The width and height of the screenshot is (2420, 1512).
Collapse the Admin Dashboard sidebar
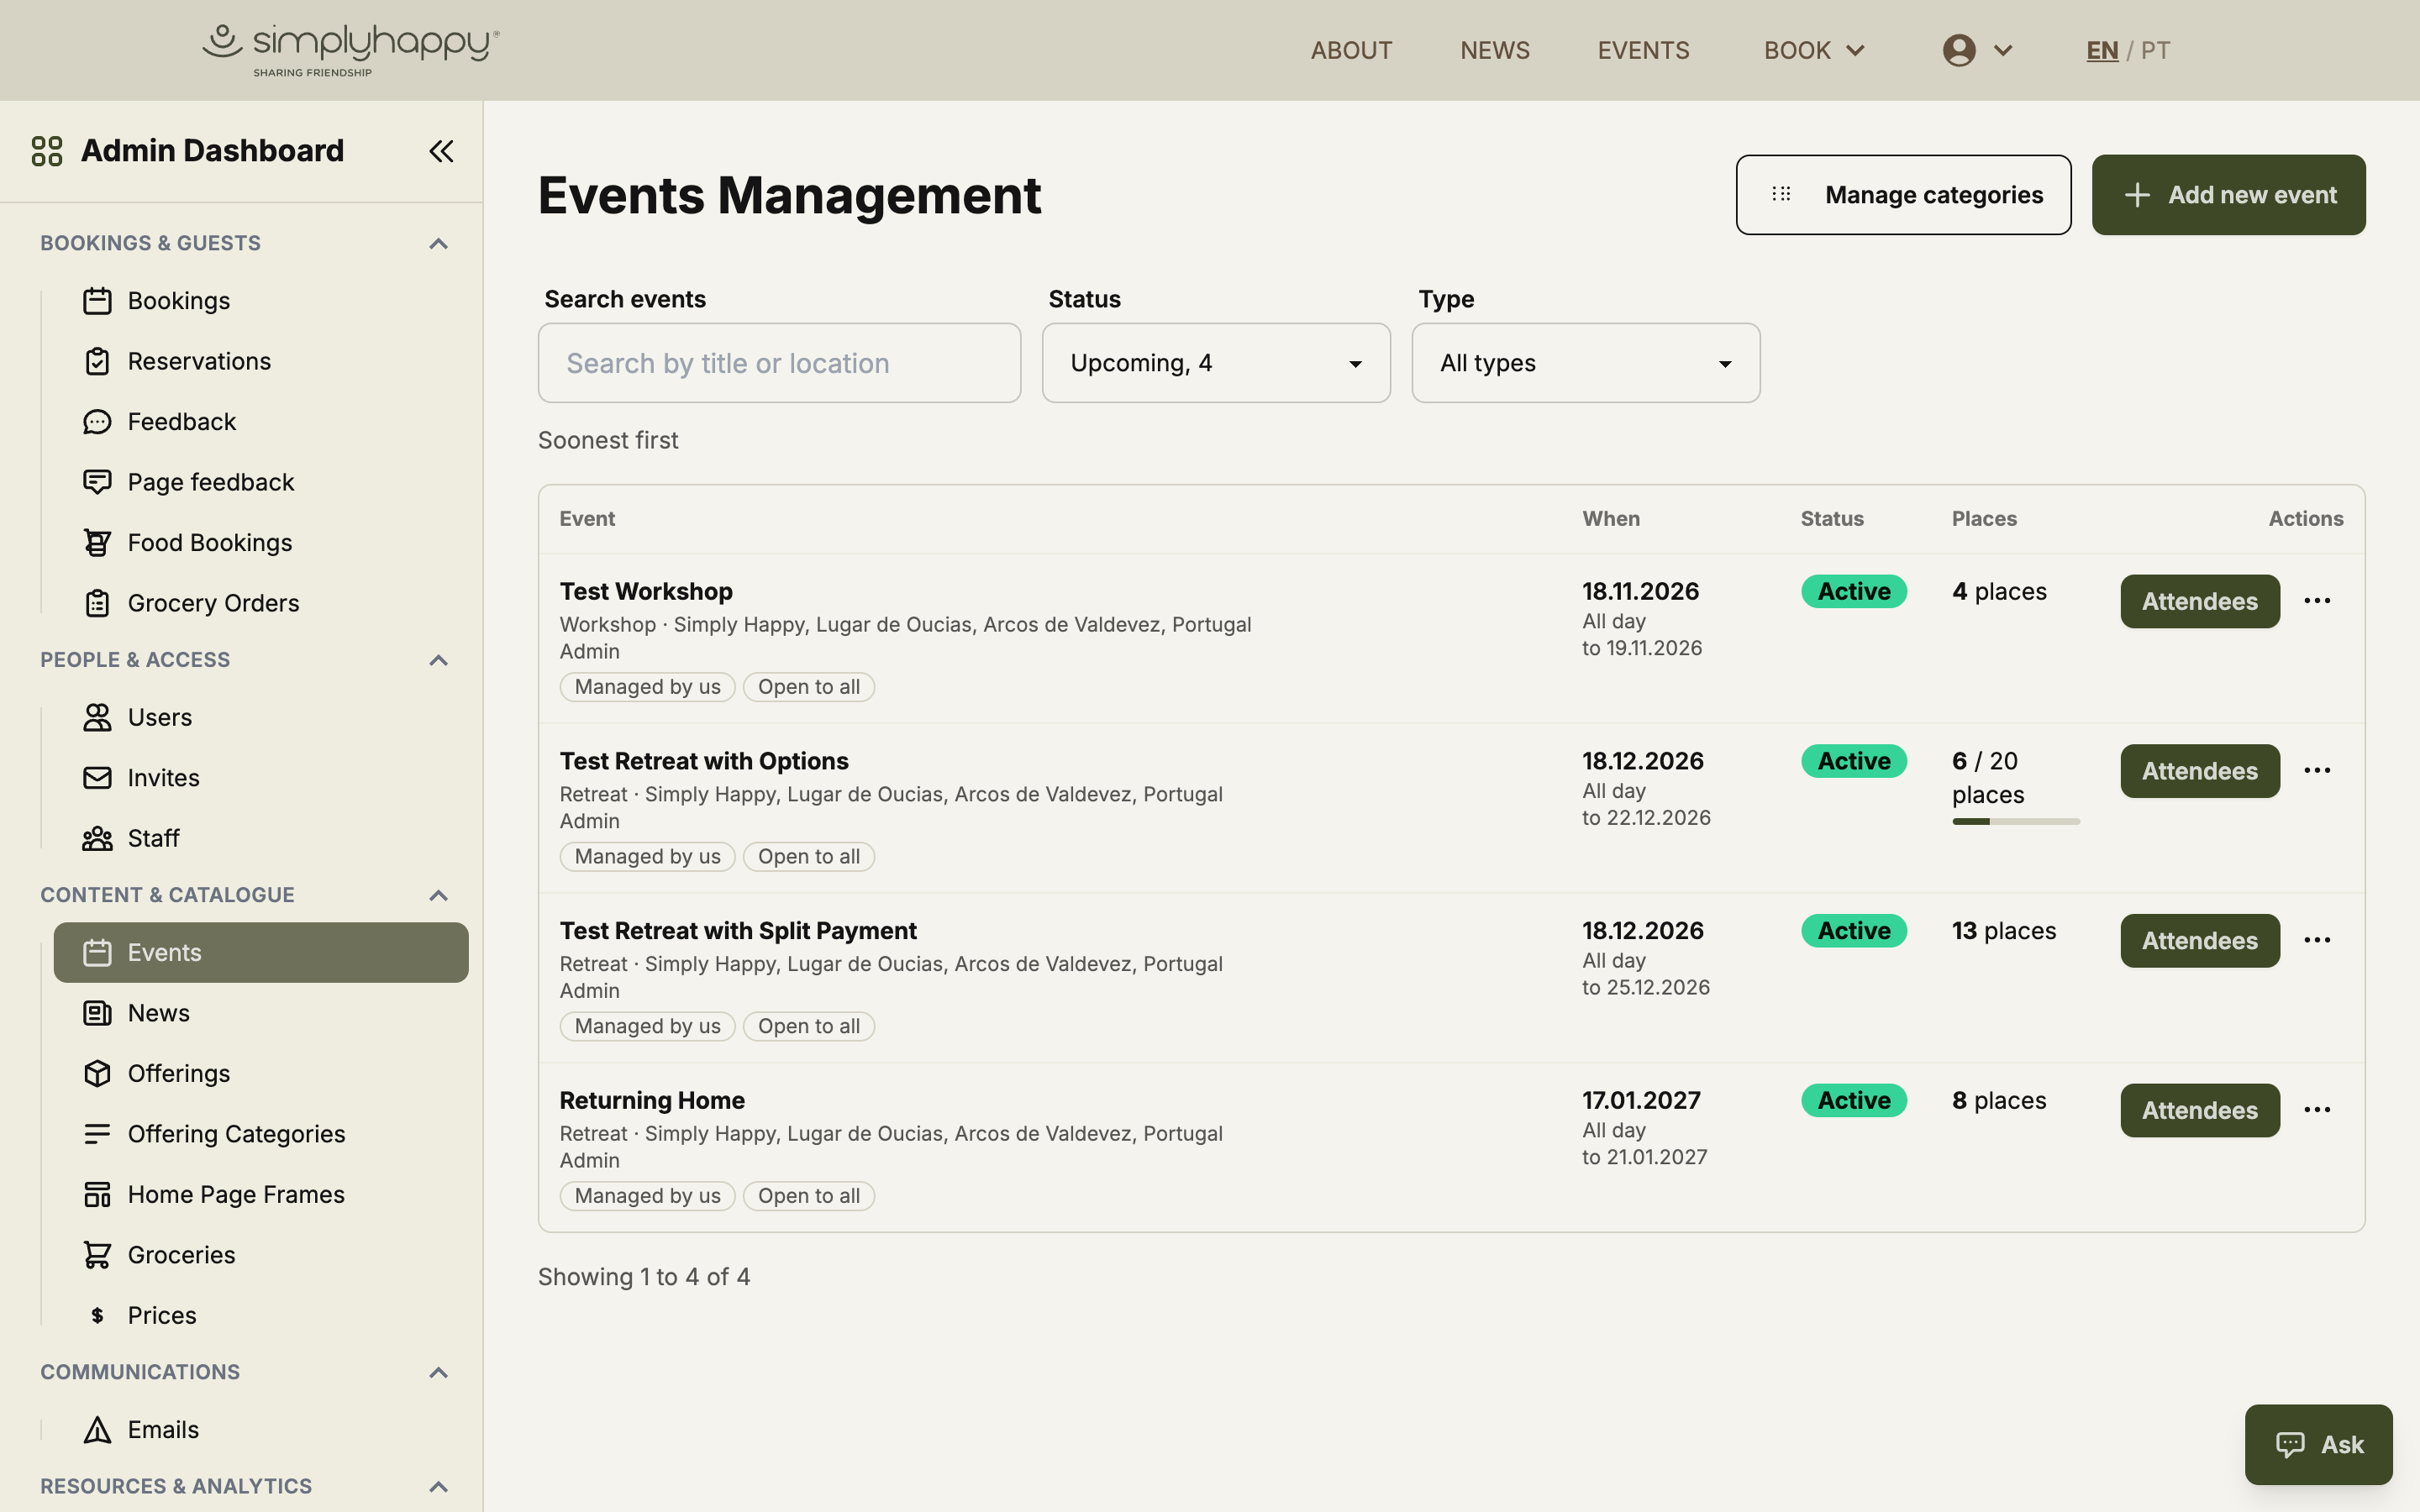point(441,151)
